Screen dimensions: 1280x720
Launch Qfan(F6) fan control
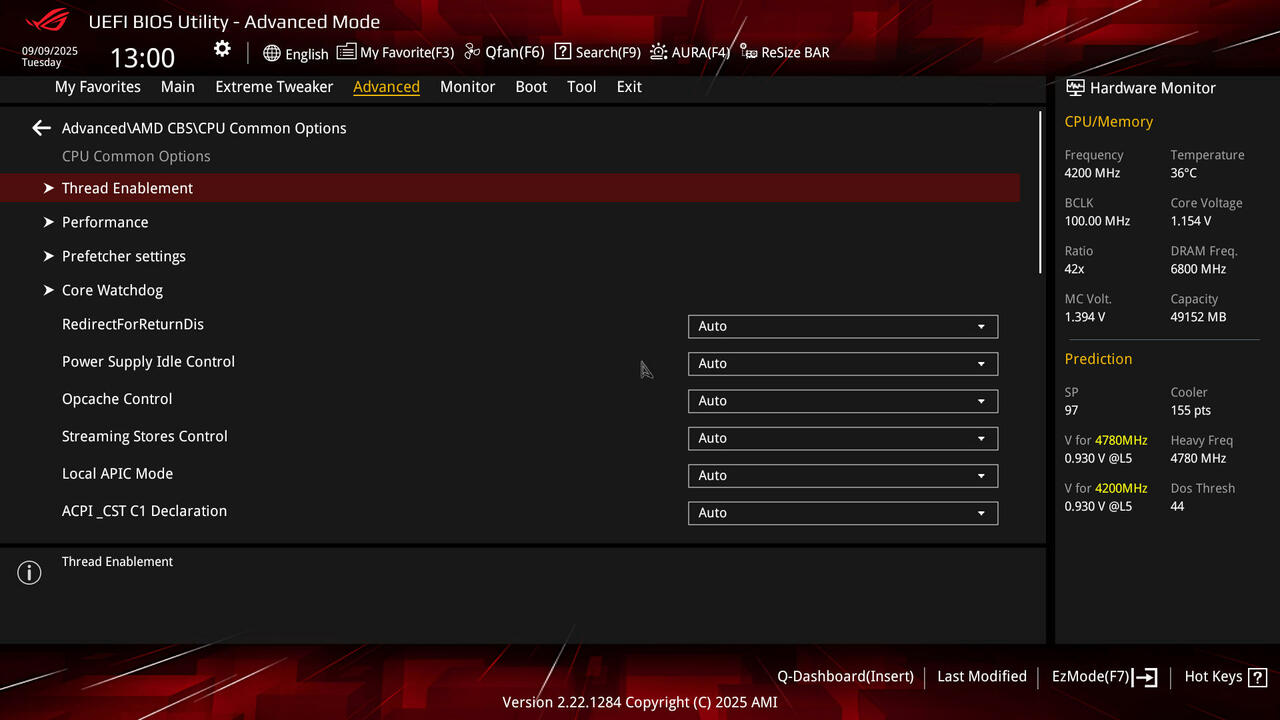pyautogui.click(x=504, y=52)
